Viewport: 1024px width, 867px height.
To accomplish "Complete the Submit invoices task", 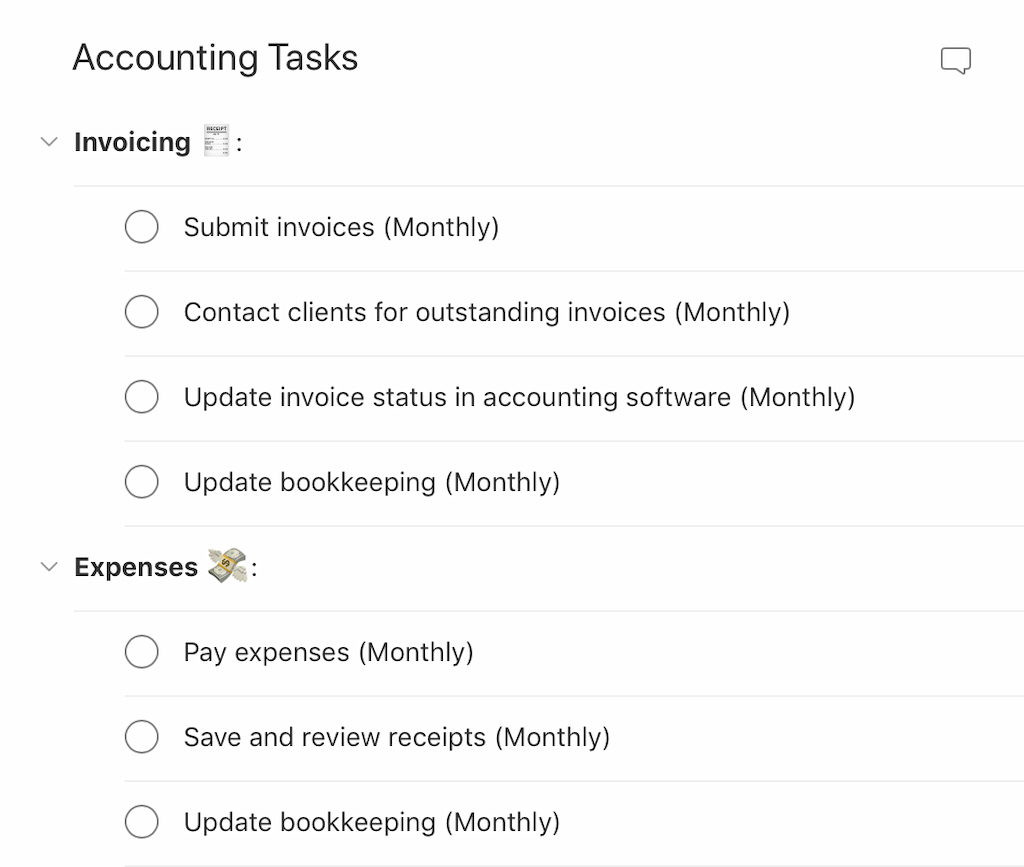I will [142, 227].
